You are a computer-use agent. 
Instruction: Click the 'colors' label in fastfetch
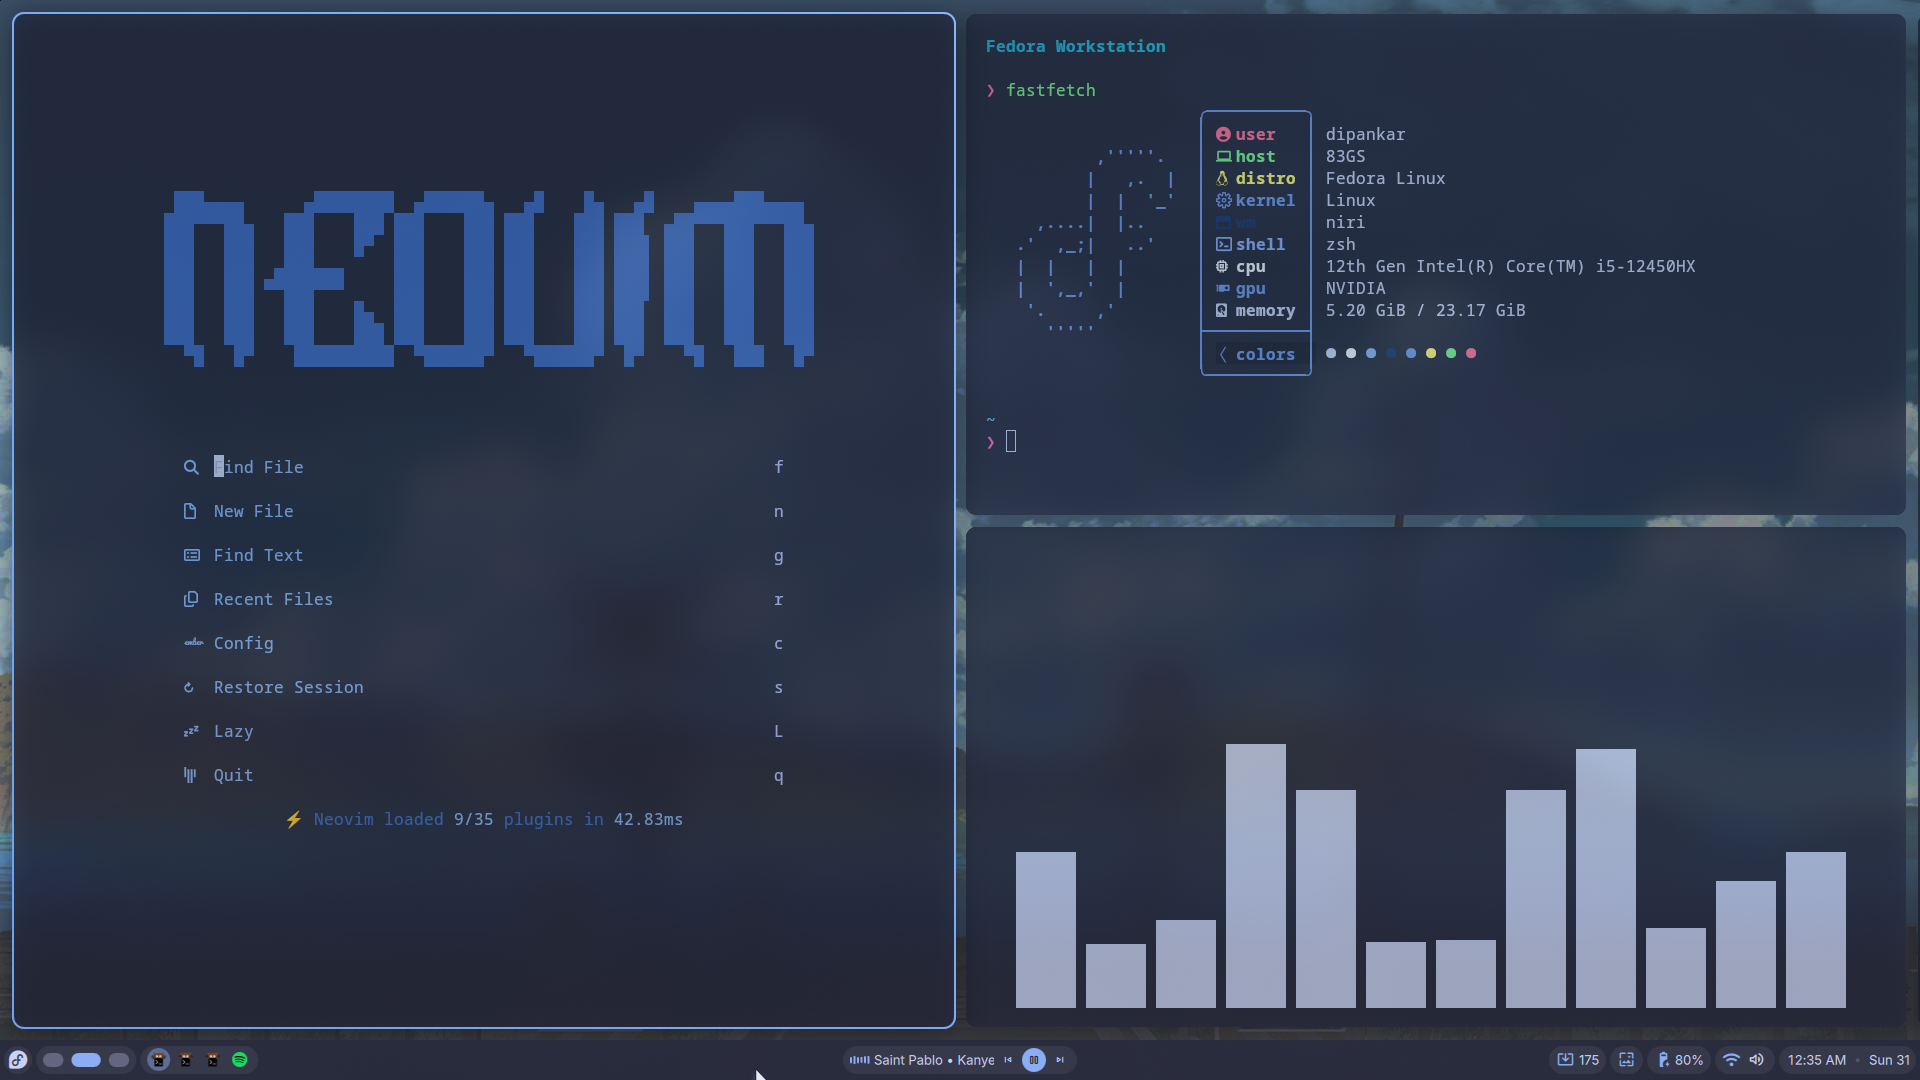[x=1265, y=354]
